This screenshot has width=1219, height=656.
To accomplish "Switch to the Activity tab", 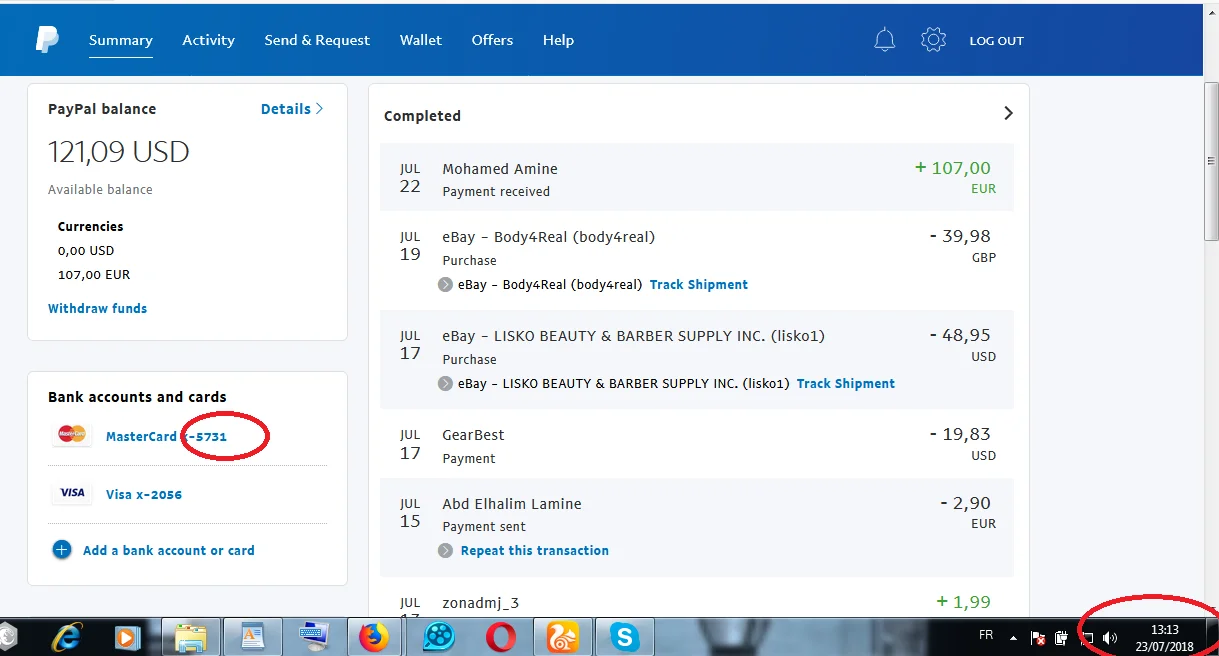I will pyautogui.click(x=208, y=40).
